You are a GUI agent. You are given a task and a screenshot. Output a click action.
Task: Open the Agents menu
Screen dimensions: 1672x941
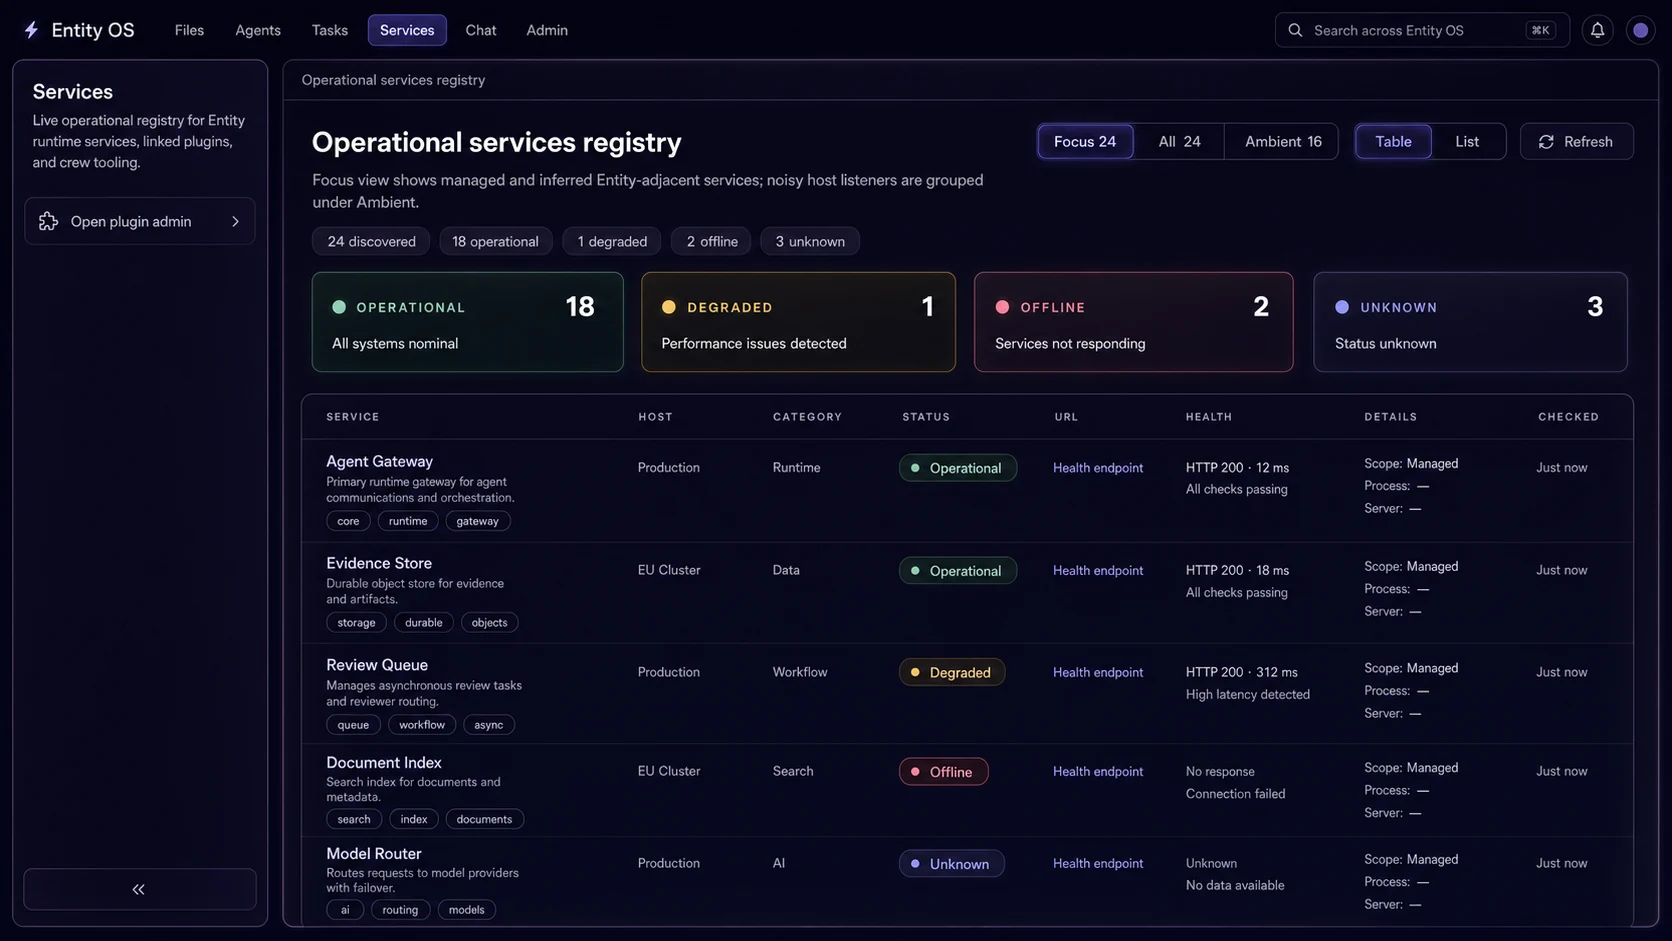coord(258,30)
